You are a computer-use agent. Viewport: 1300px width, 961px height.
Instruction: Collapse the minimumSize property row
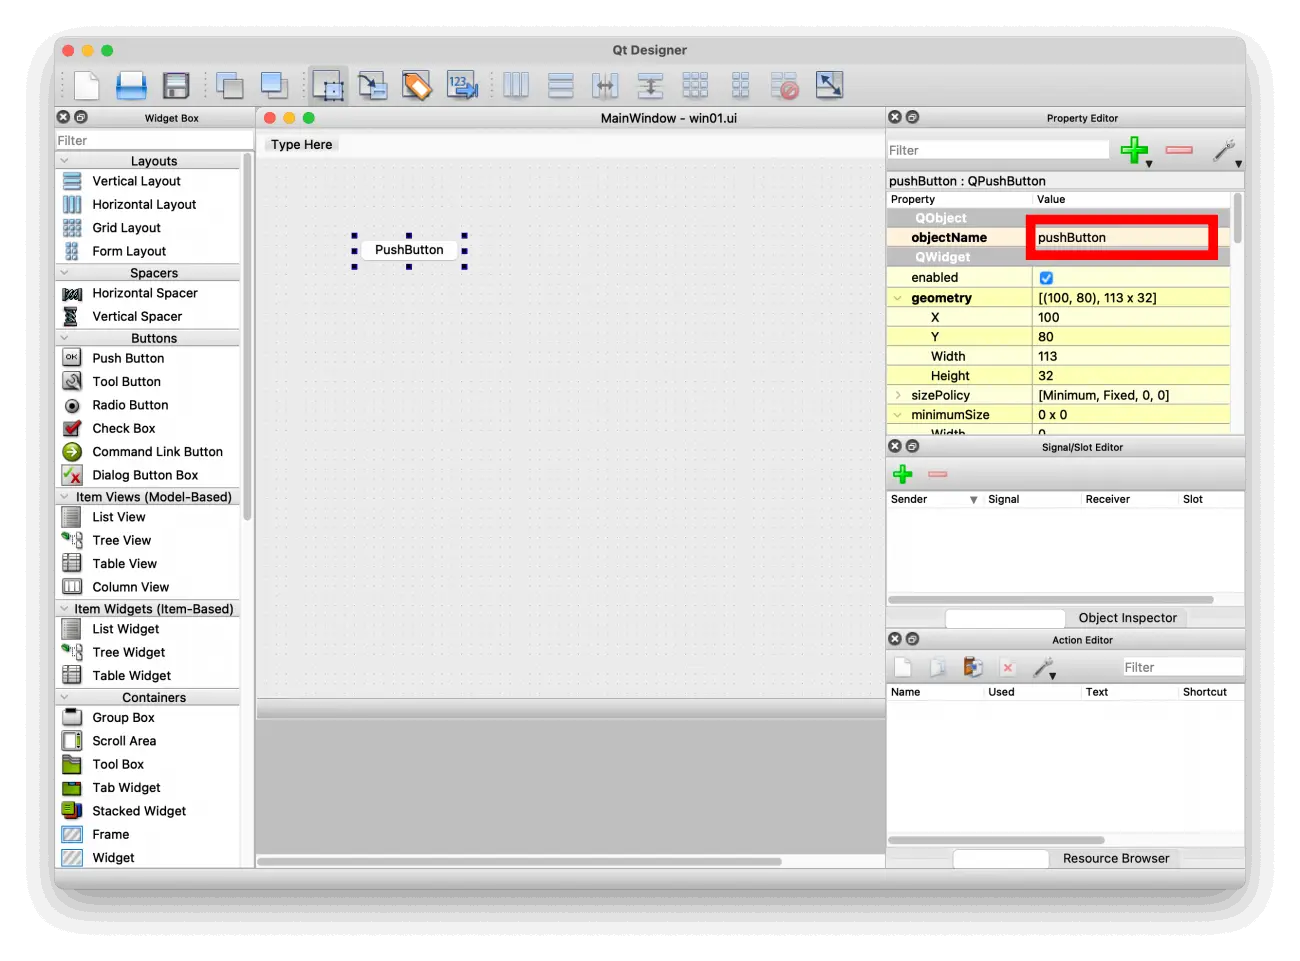(898, 415)
